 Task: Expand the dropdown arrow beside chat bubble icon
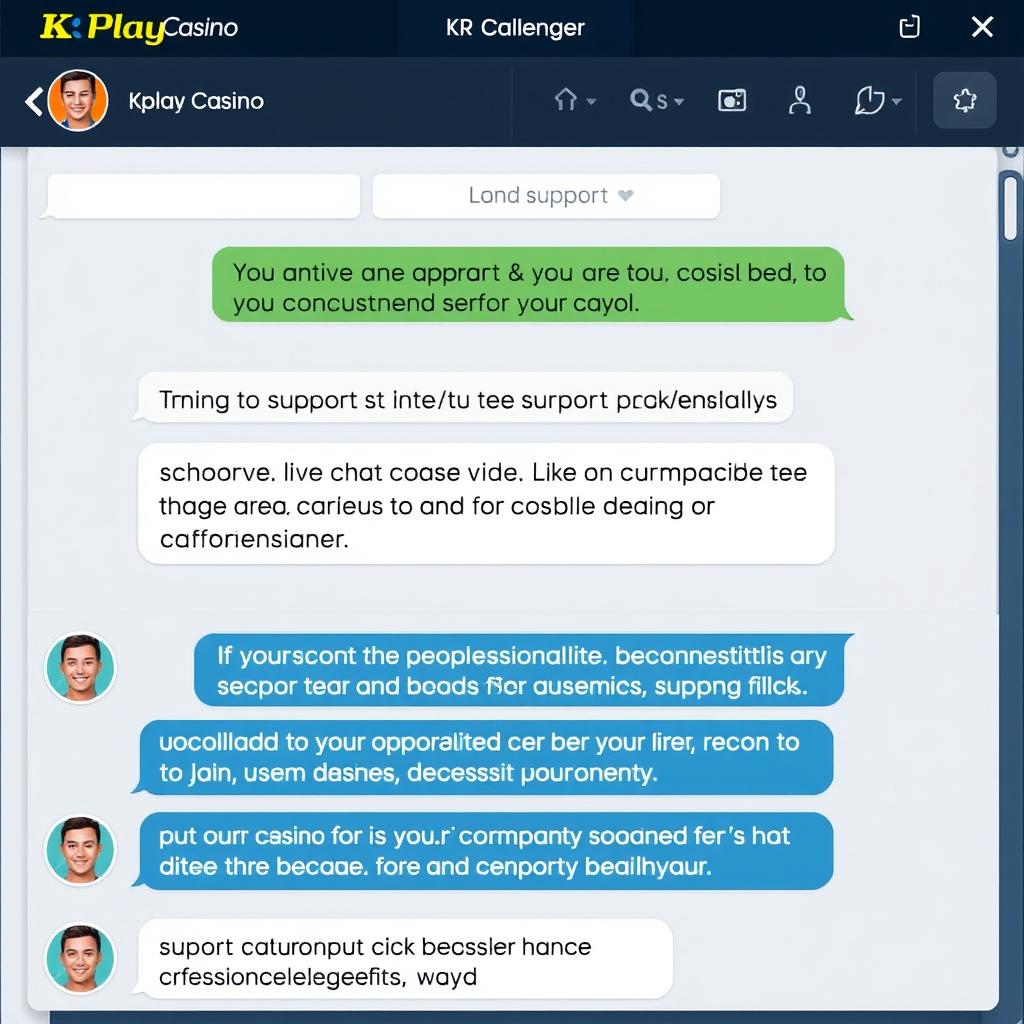897,102
